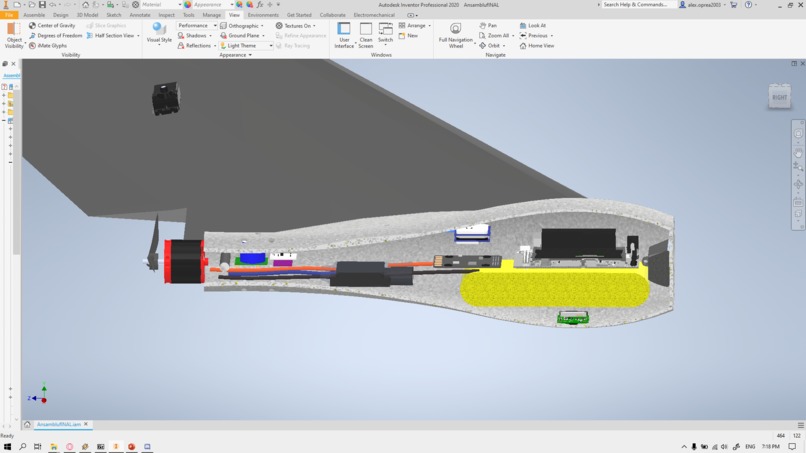
Task: Activate Clean Screen mode
Action: (x=365, y=35)
